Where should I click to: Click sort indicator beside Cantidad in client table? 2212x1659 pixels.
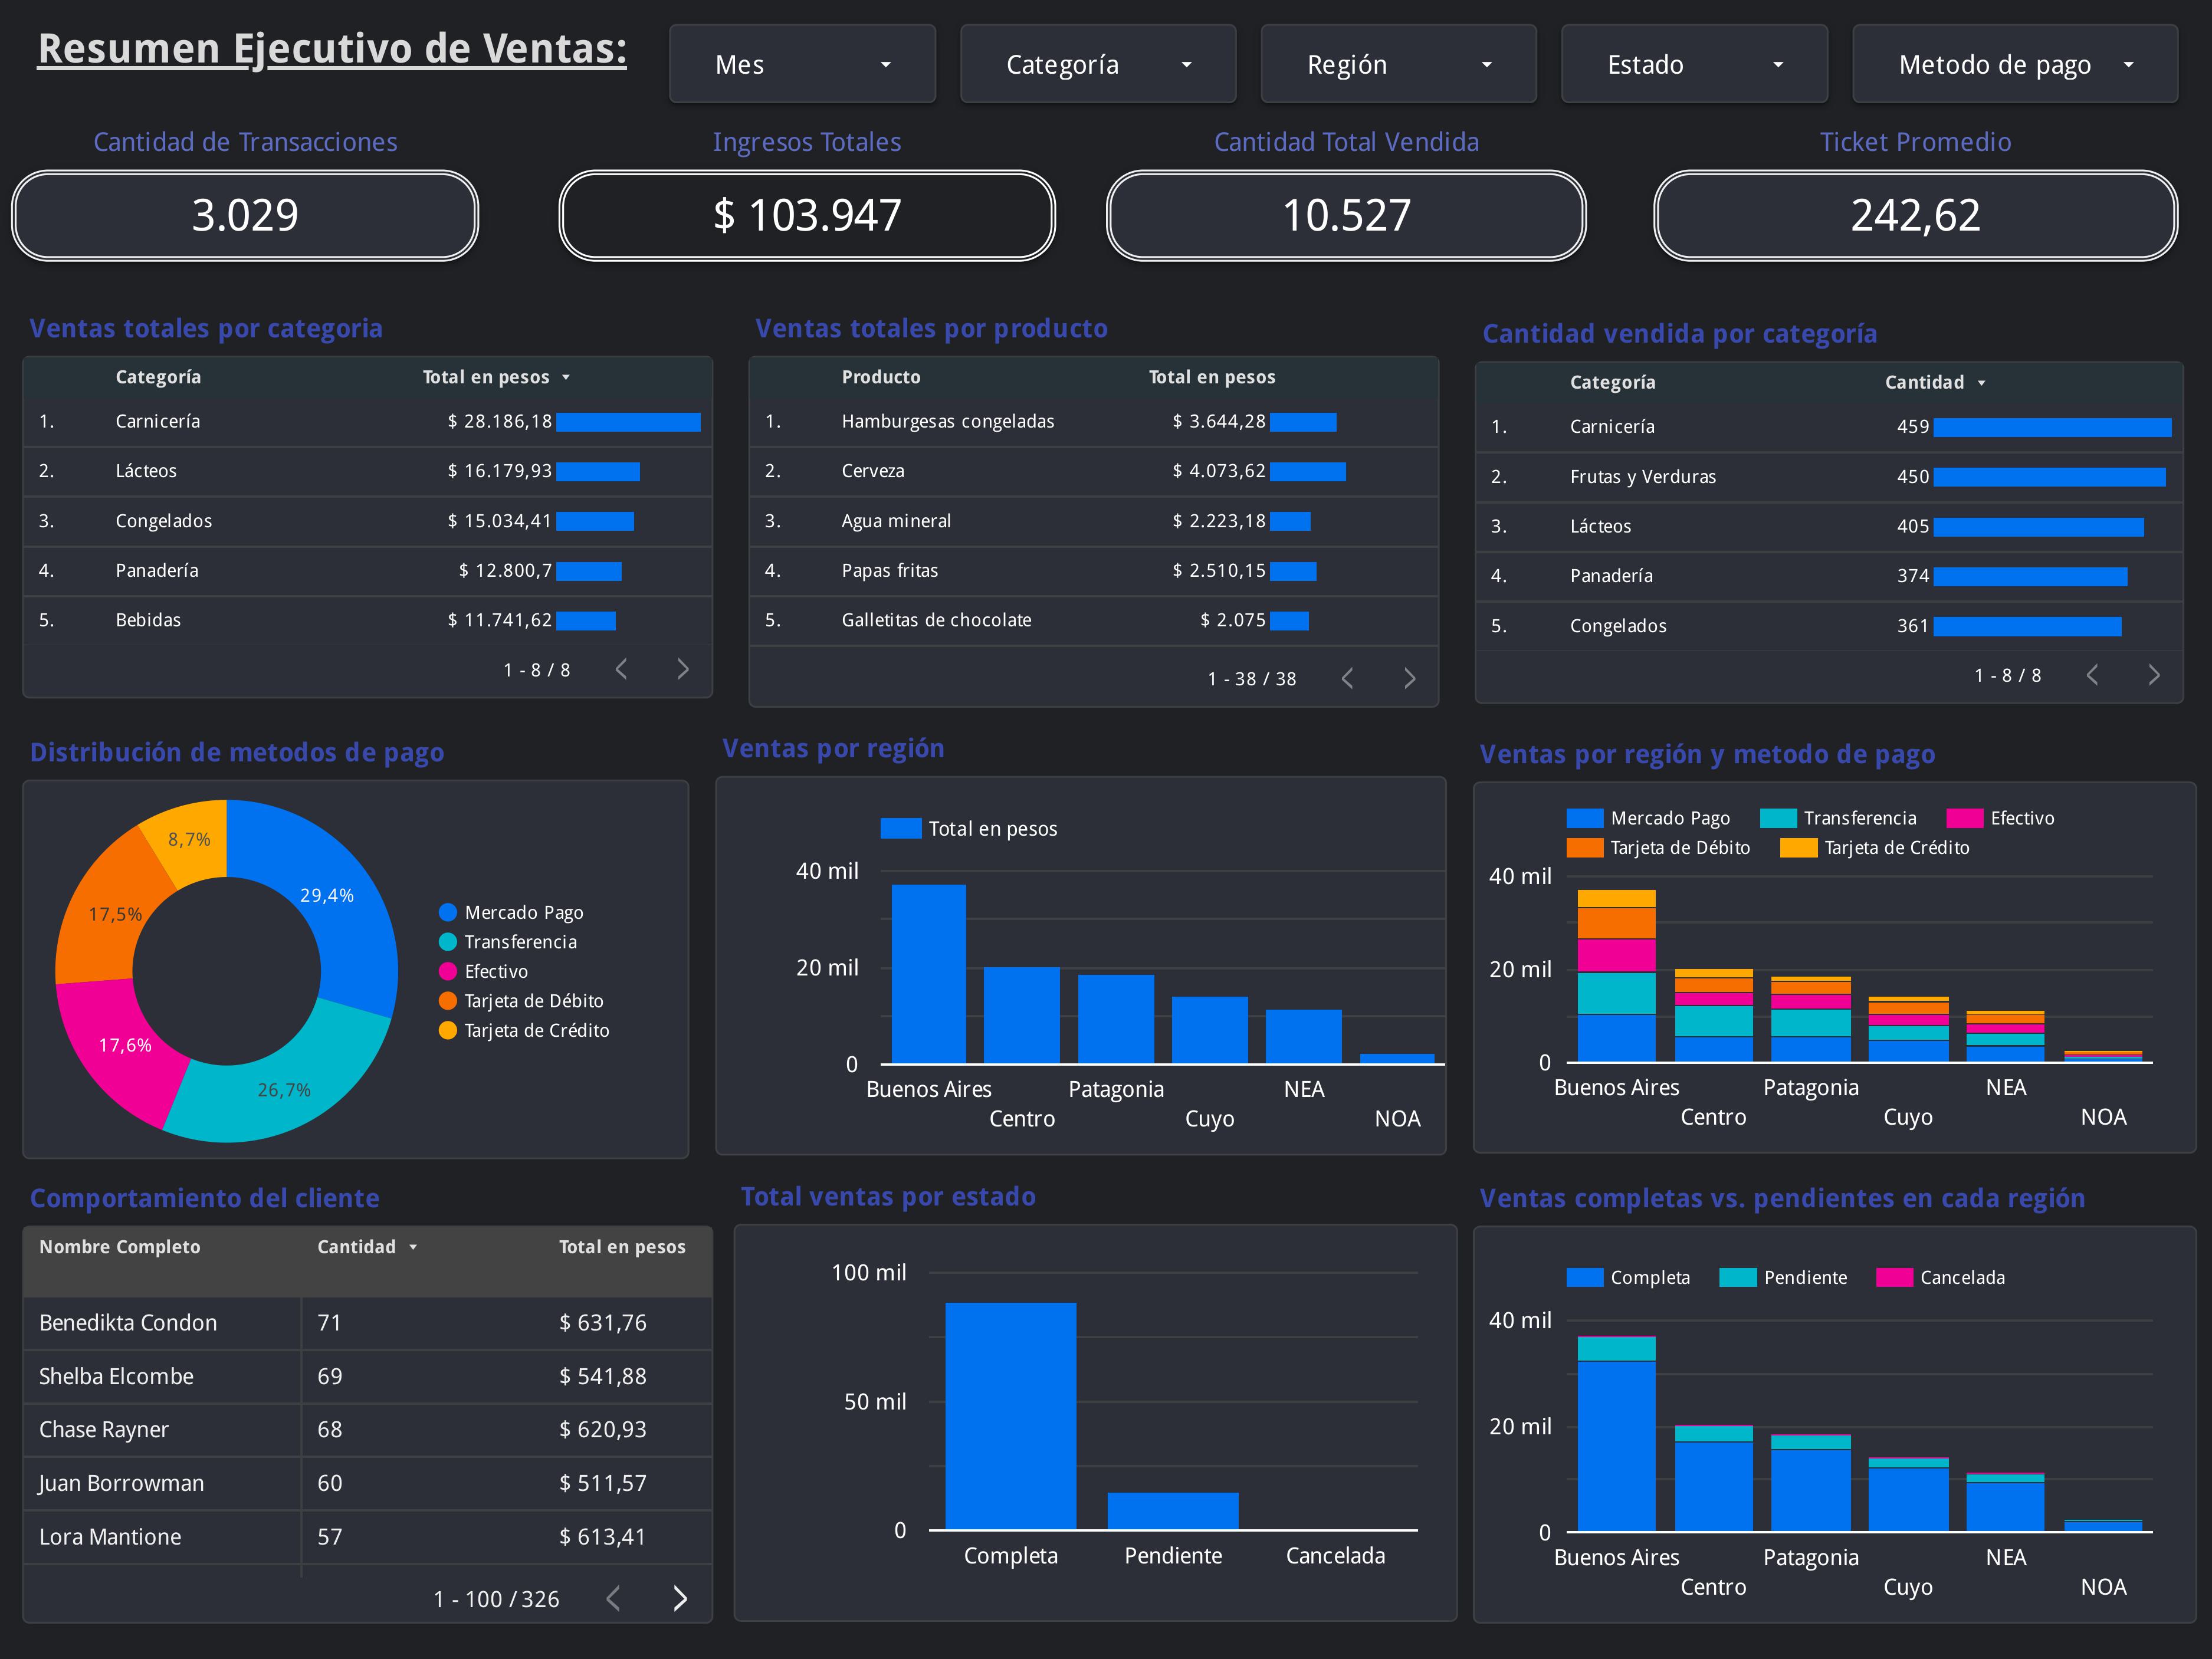pyautogui.click(x=413, y=1247)
